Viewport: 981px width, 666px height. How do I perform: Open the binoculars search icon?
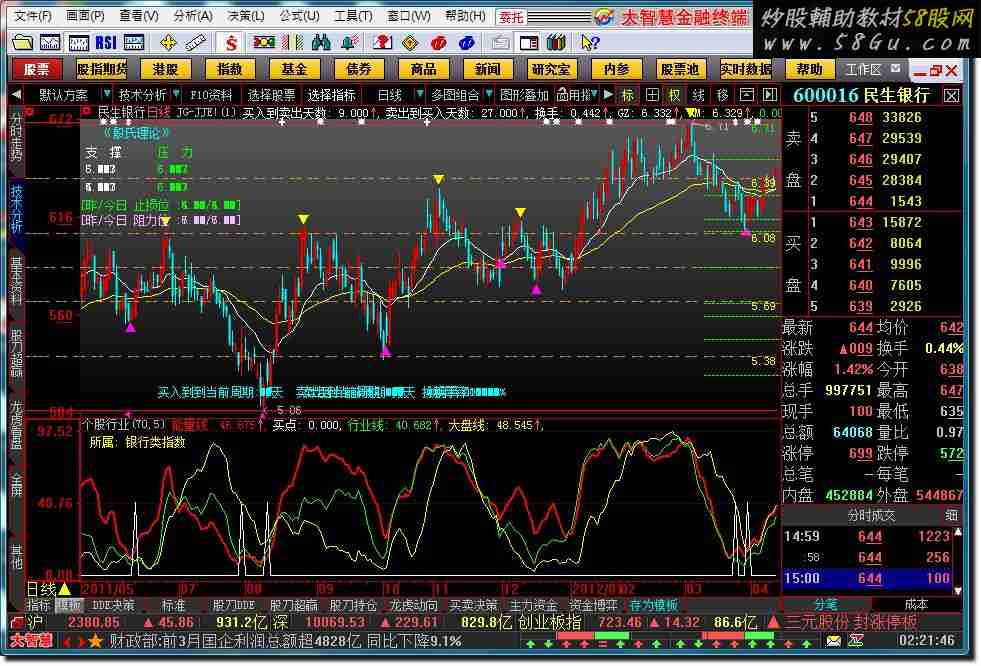321,43
